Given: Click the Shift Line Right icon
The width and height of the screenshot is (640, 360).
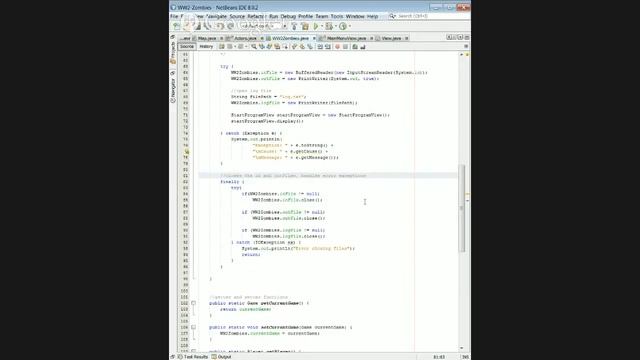Looking at the screenshot, I should (x=328, y=47).
